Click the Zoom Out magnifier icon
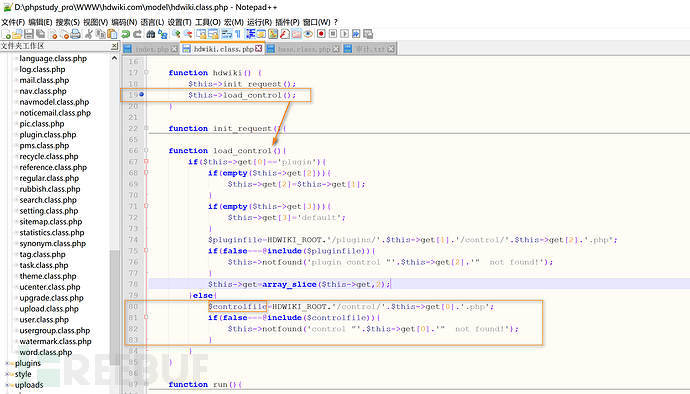Viewport: 690px width, 394px height. click(188, 34)
